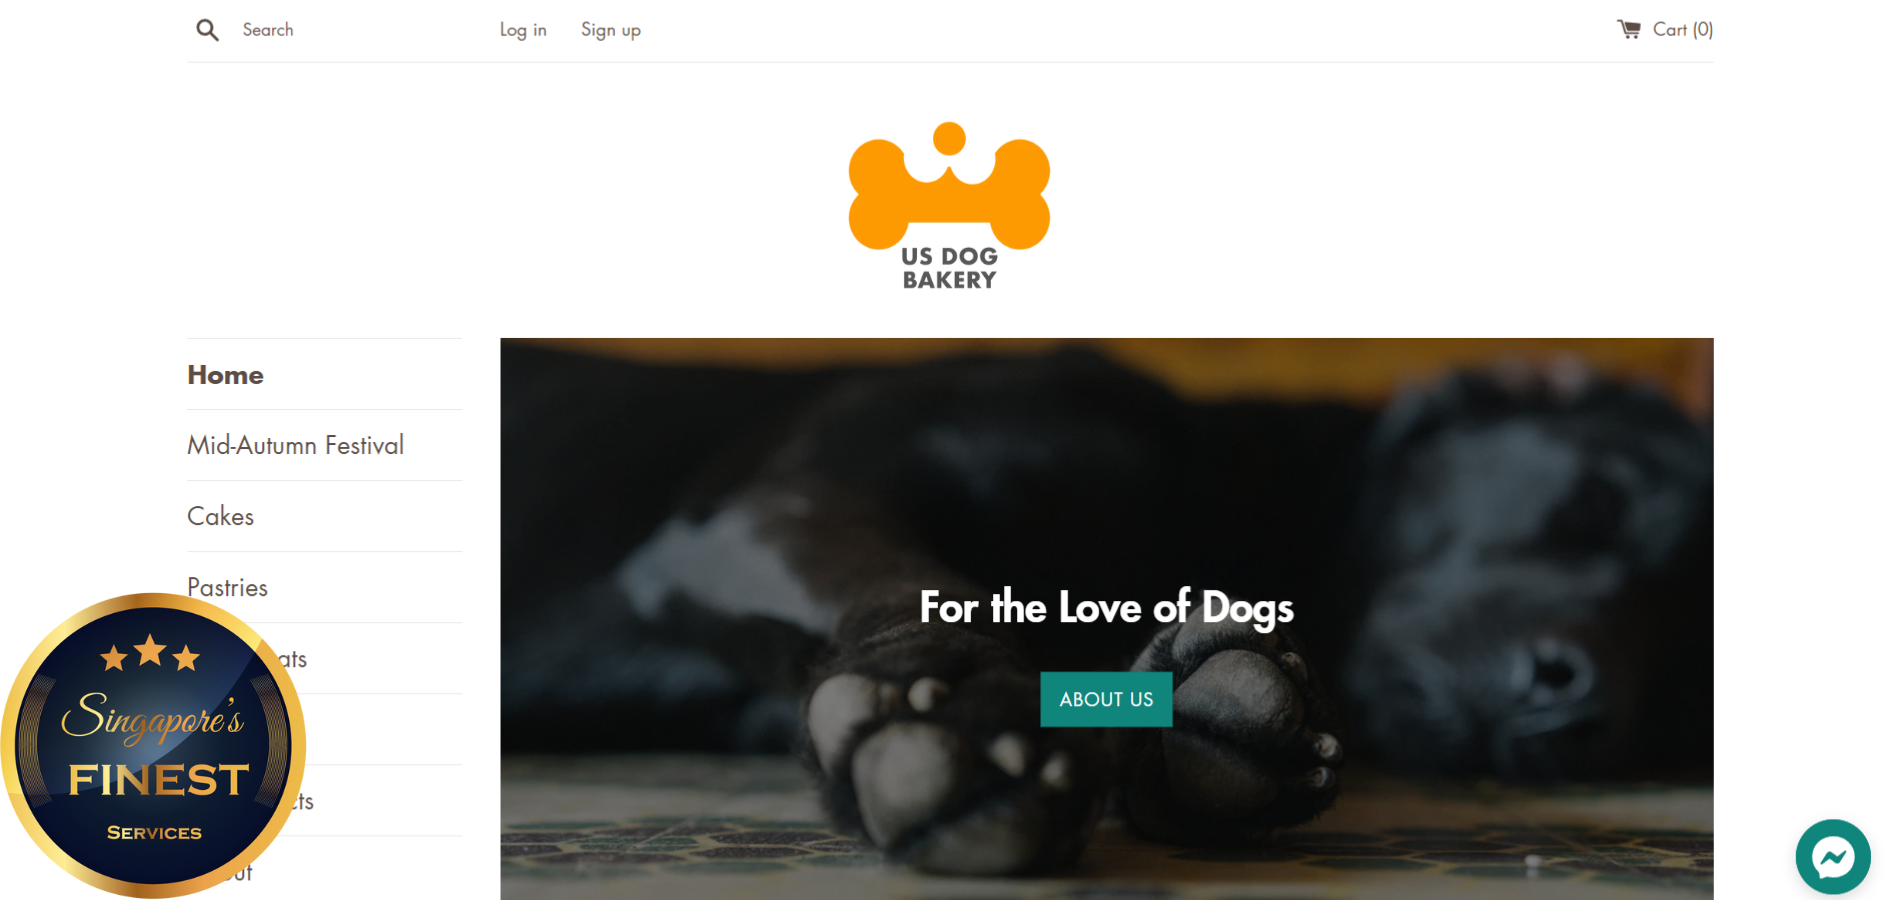1900x900 pixels.
Task: Open the partially hidden menu item ending in 'ats'
Action: click(x=292, y=659)
